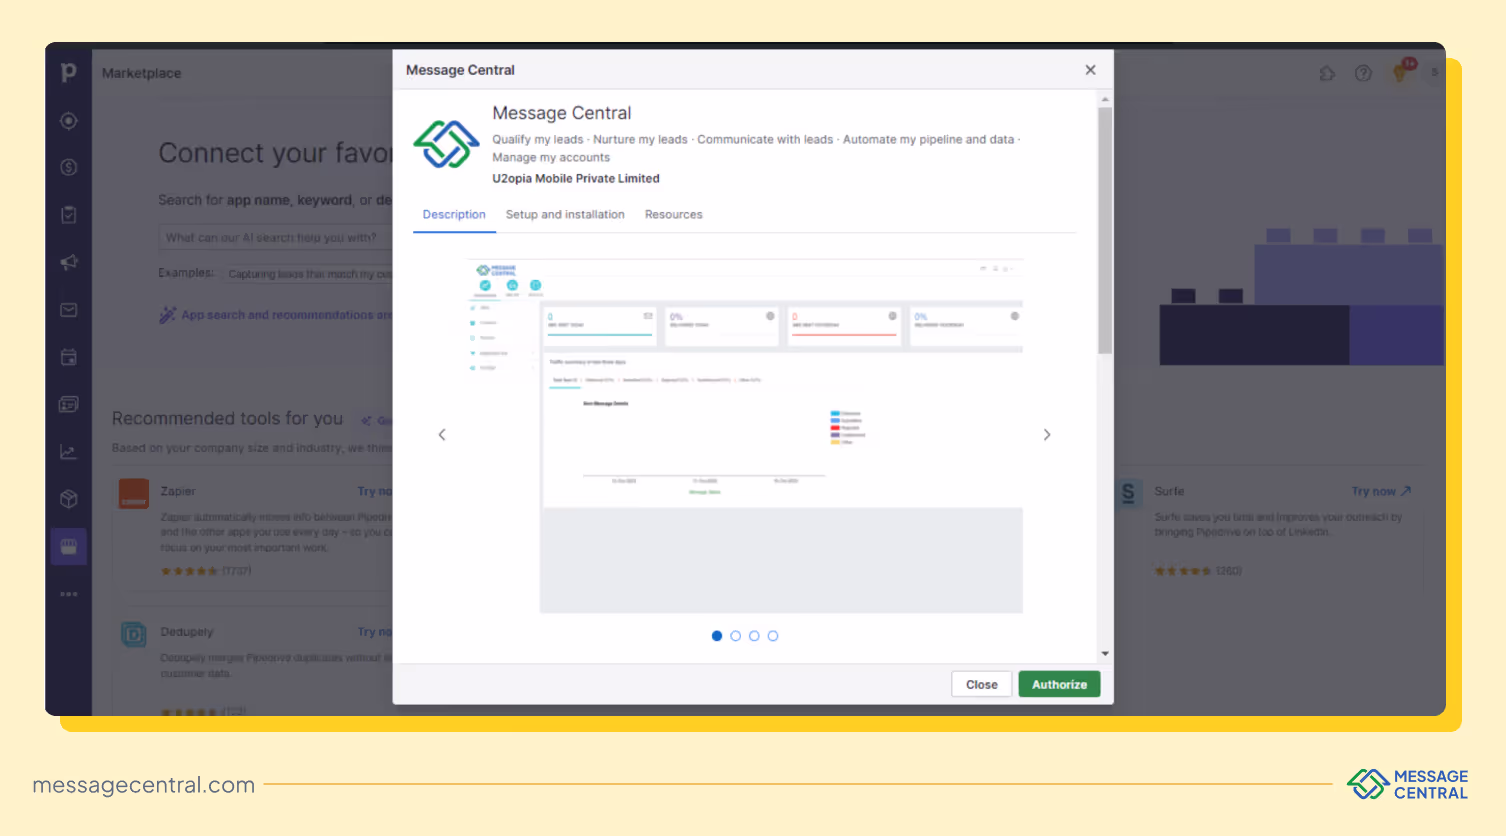
Task: Switch to the Description tab
Action: (454, 215)
